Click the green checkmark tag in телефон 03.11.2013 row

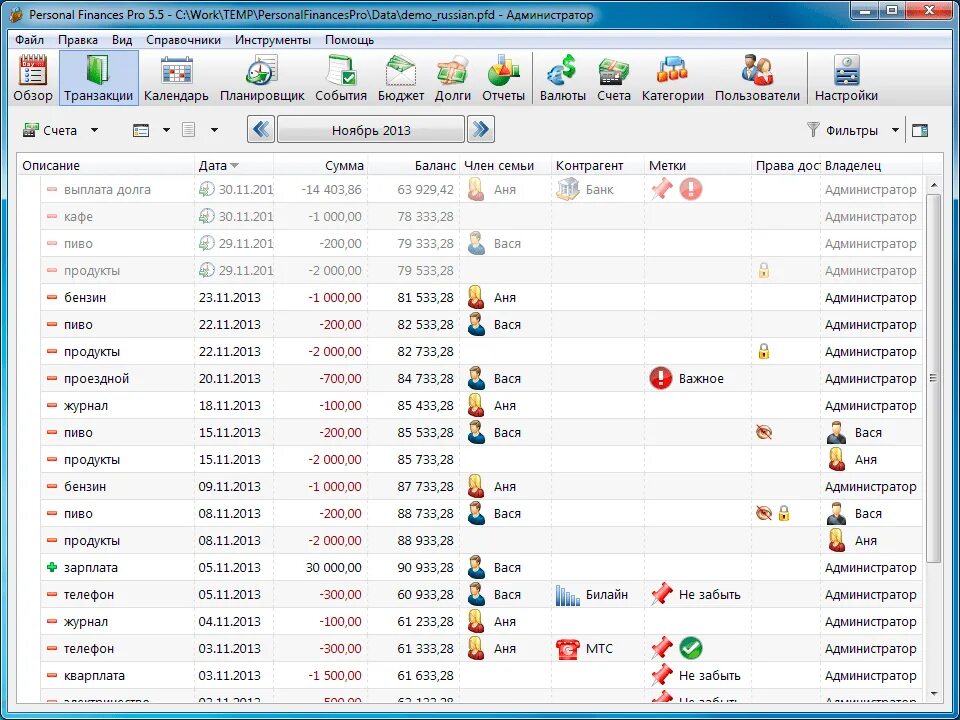click(x=691, y=648)
